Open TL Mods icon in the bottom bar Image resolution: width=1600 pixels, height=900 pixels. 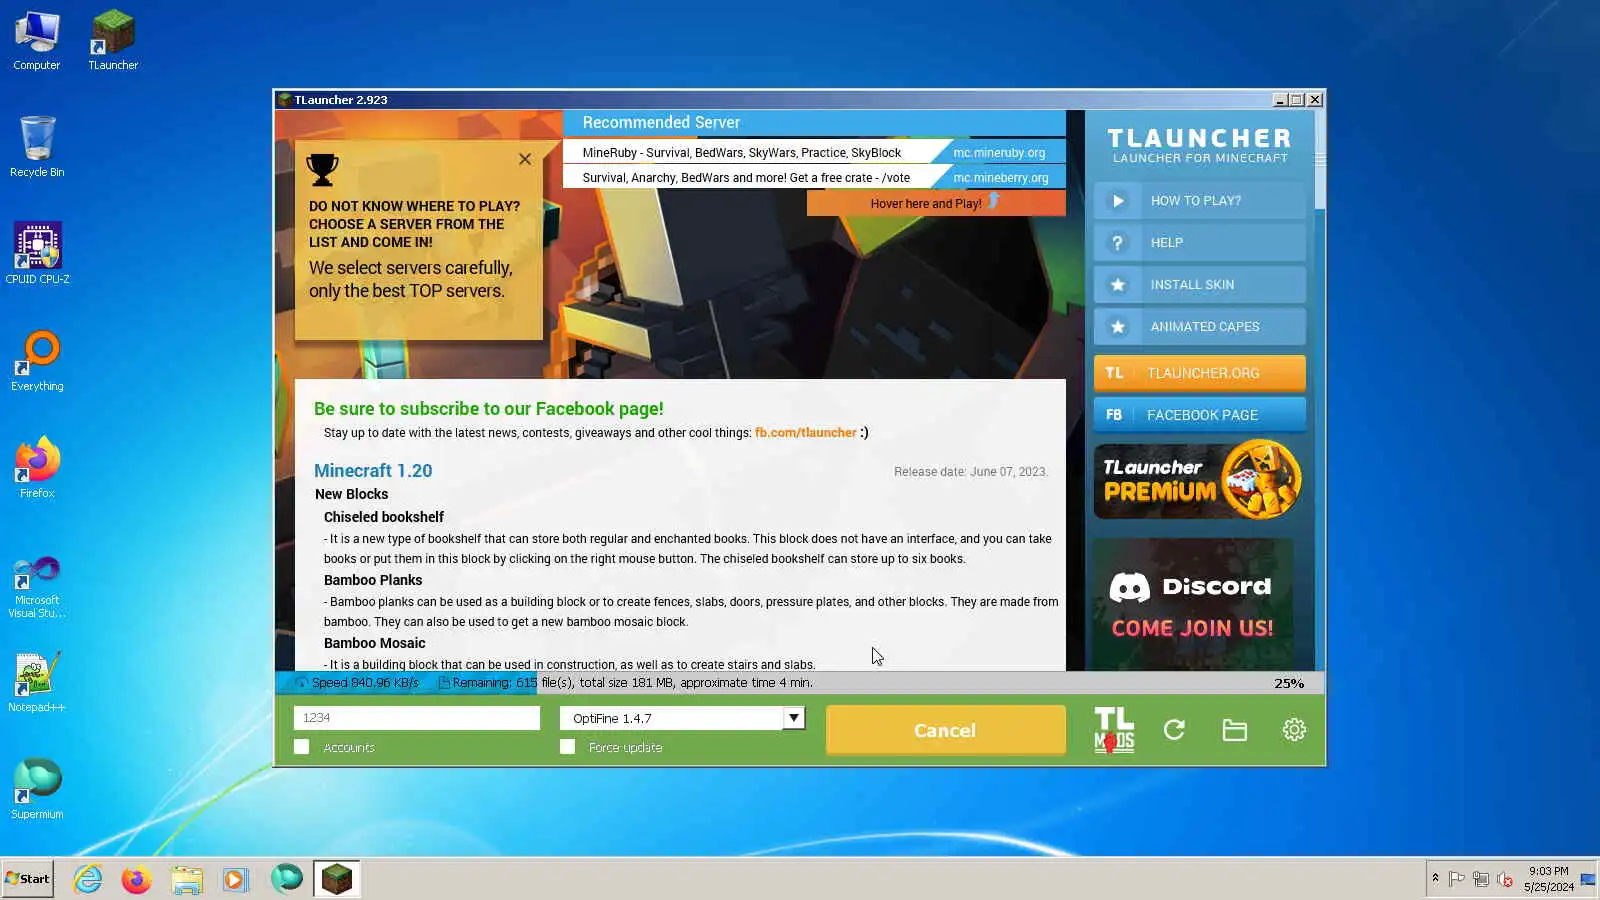pos(1114,730)
